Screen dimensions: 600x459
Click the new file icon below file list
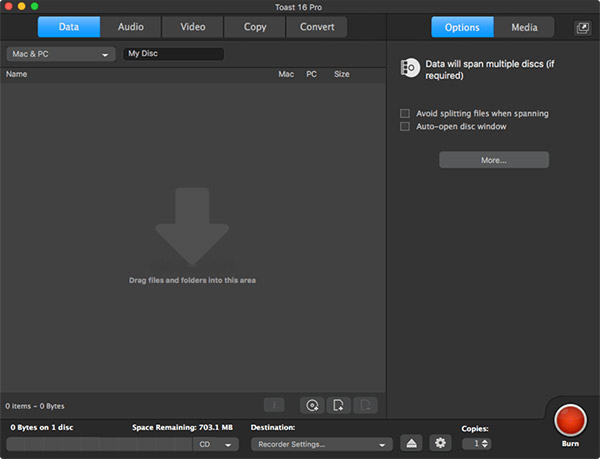click(x=339, y=405)
